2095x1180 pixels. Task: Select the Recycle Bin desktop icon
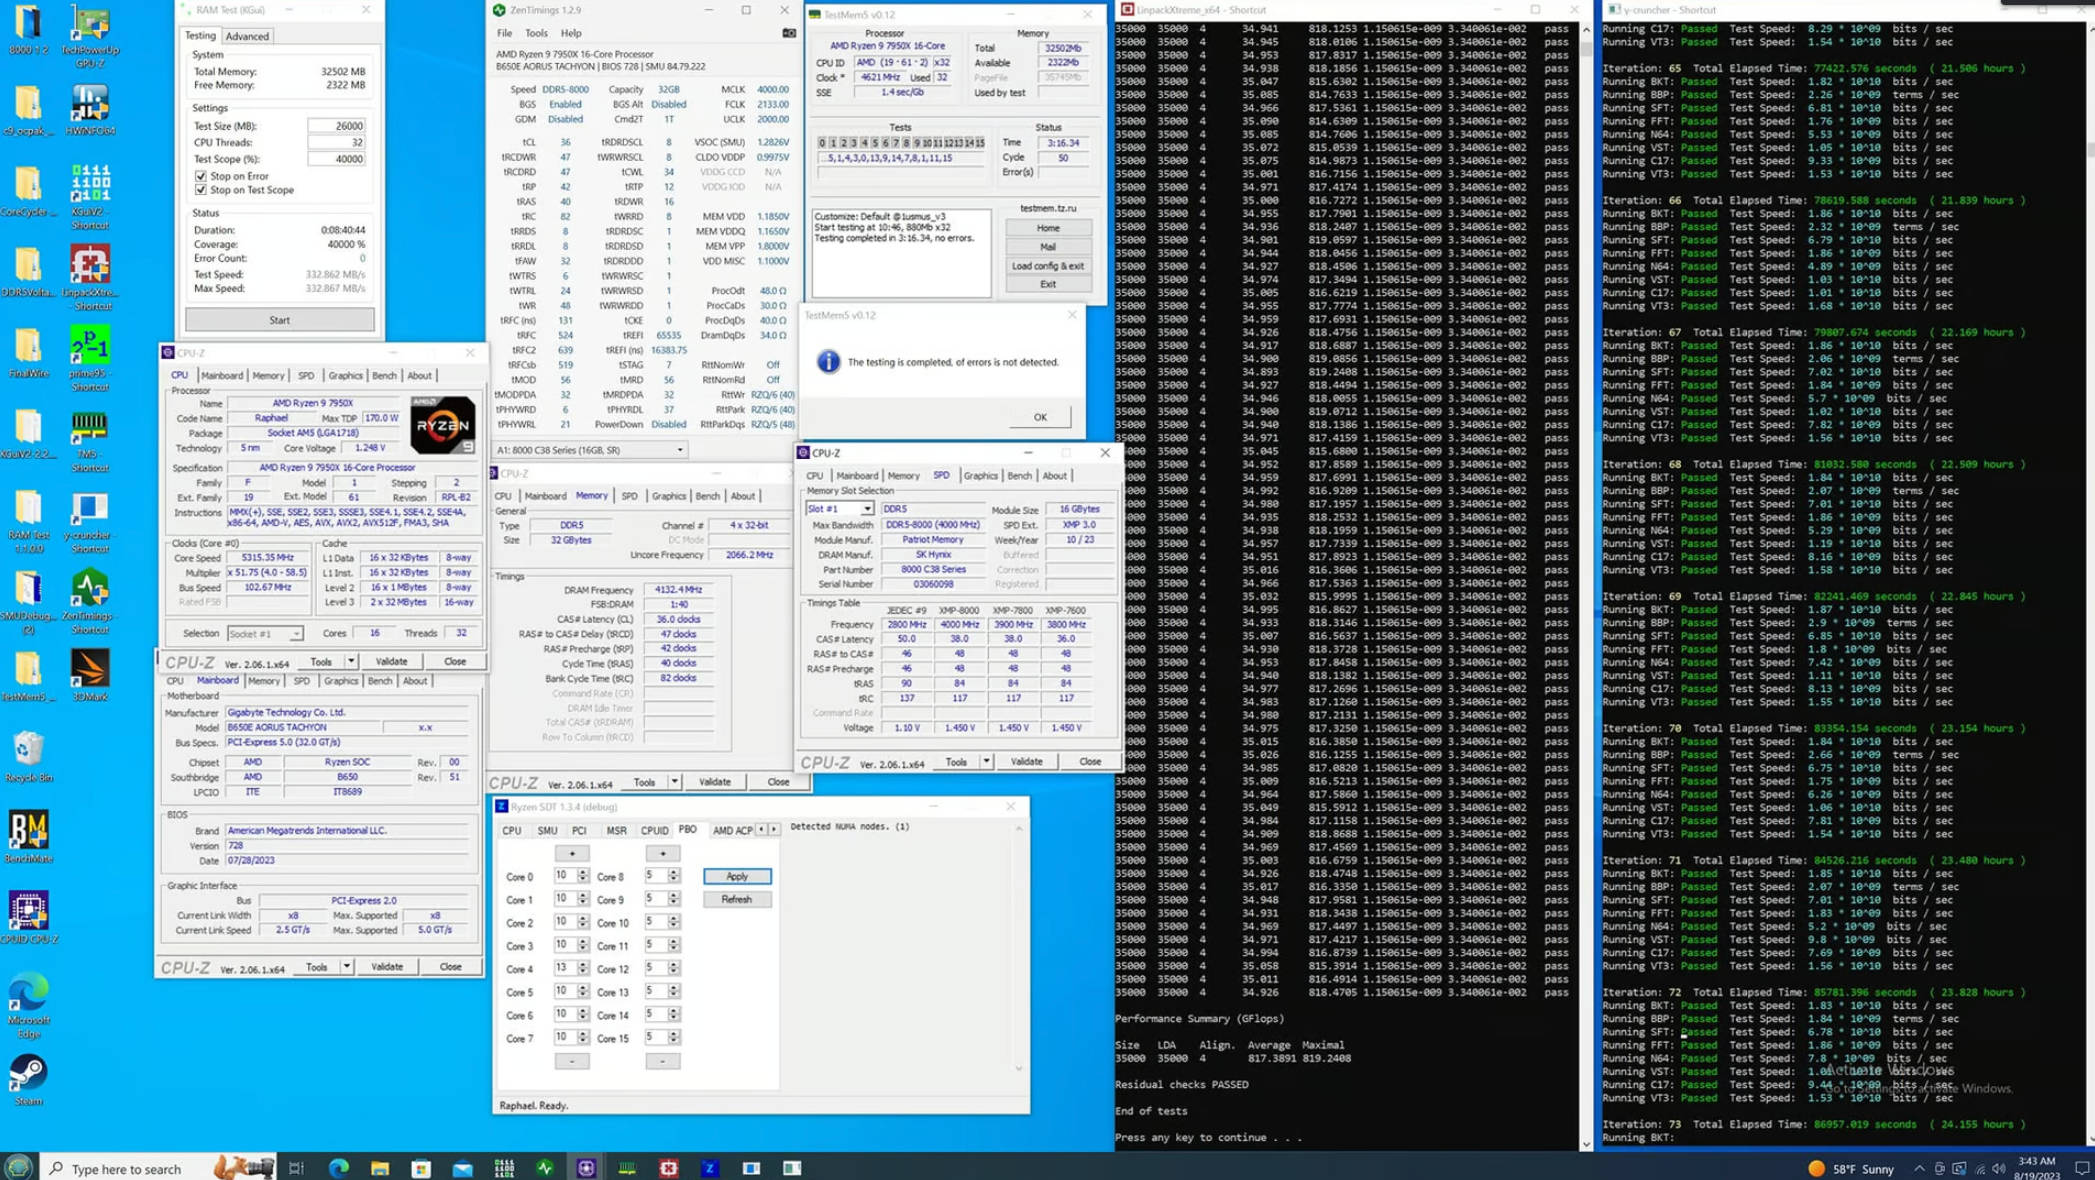click(x=29, y=756)
